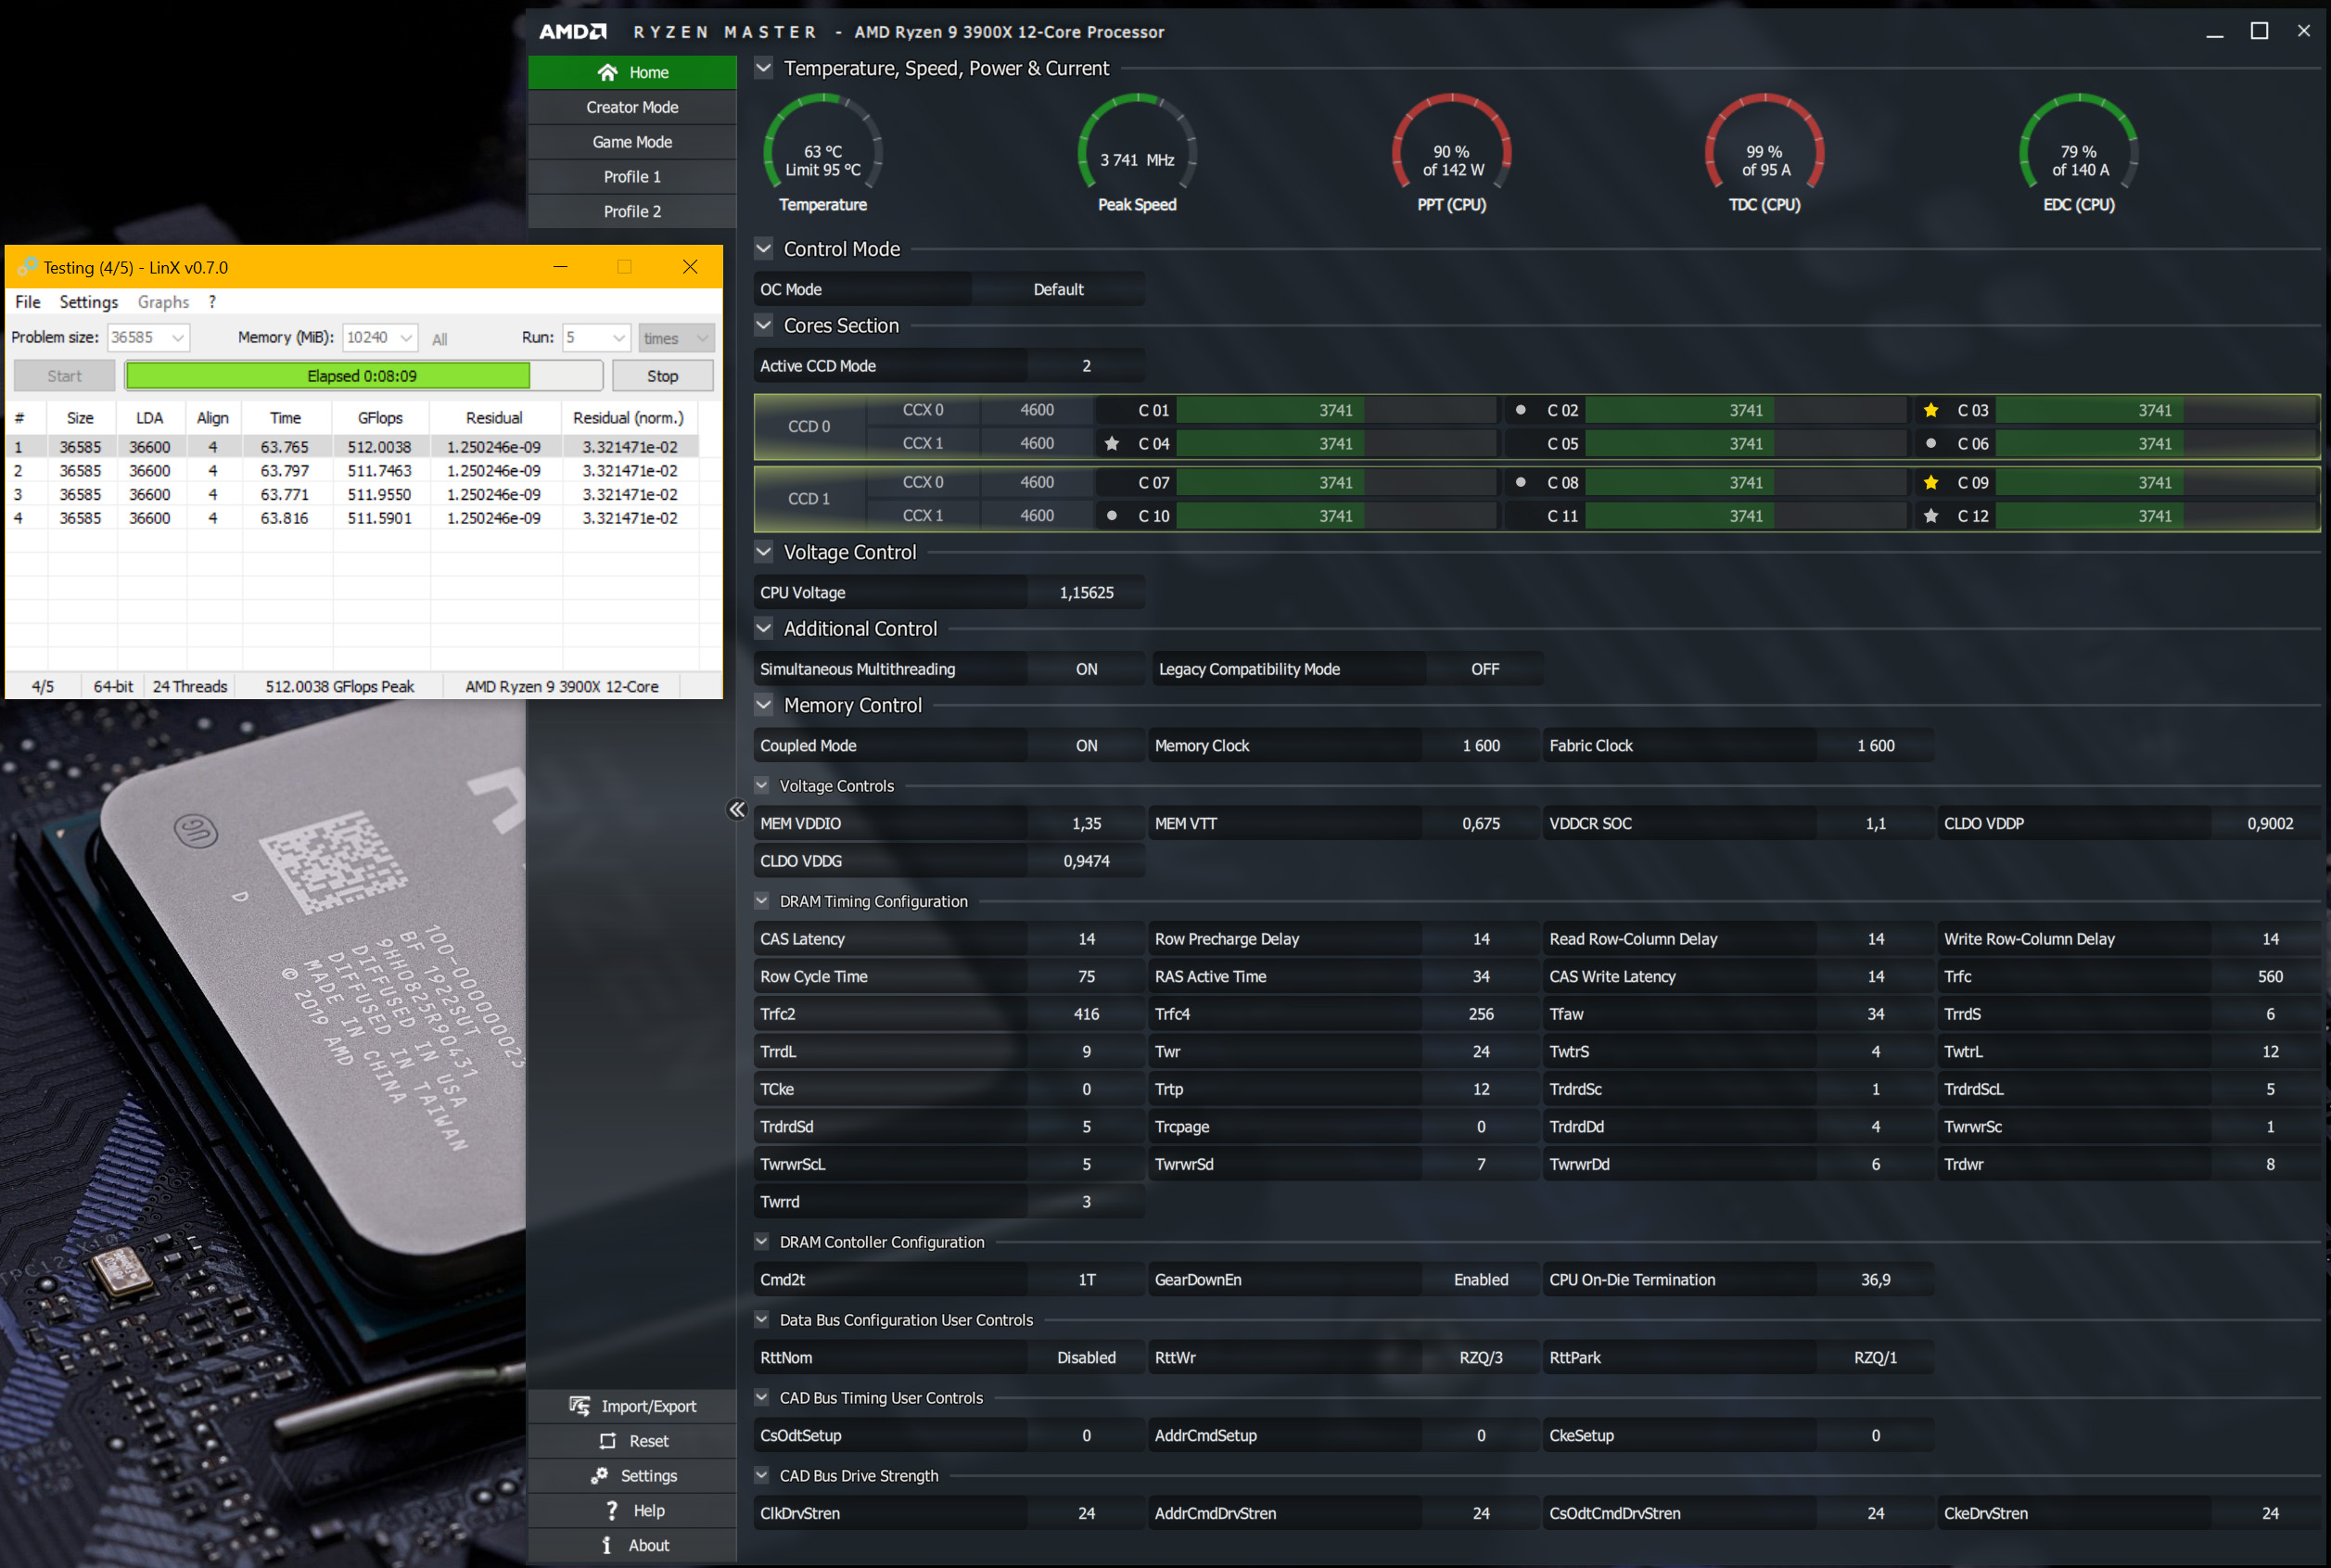Open the Problem size dropdown in LinX
This screenshot has width=2331, height=1568.
pos(178,338)
